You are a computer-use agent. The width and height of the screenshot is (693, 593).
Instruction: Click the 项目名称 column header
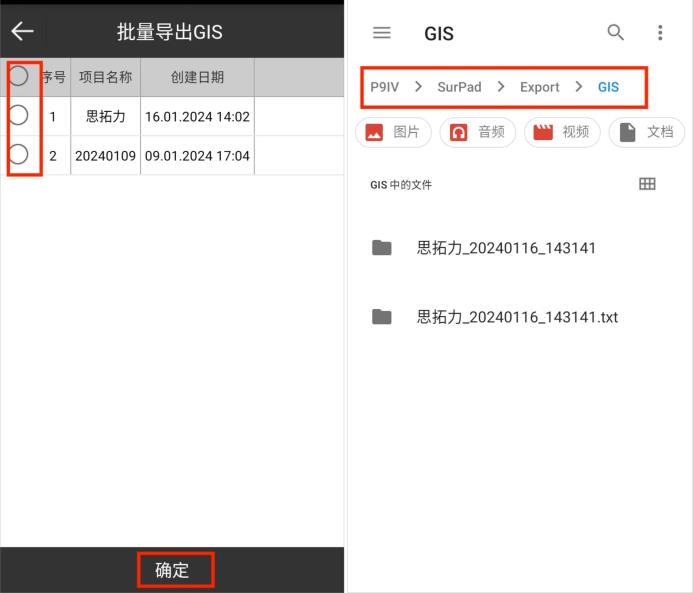click(105, 77)
